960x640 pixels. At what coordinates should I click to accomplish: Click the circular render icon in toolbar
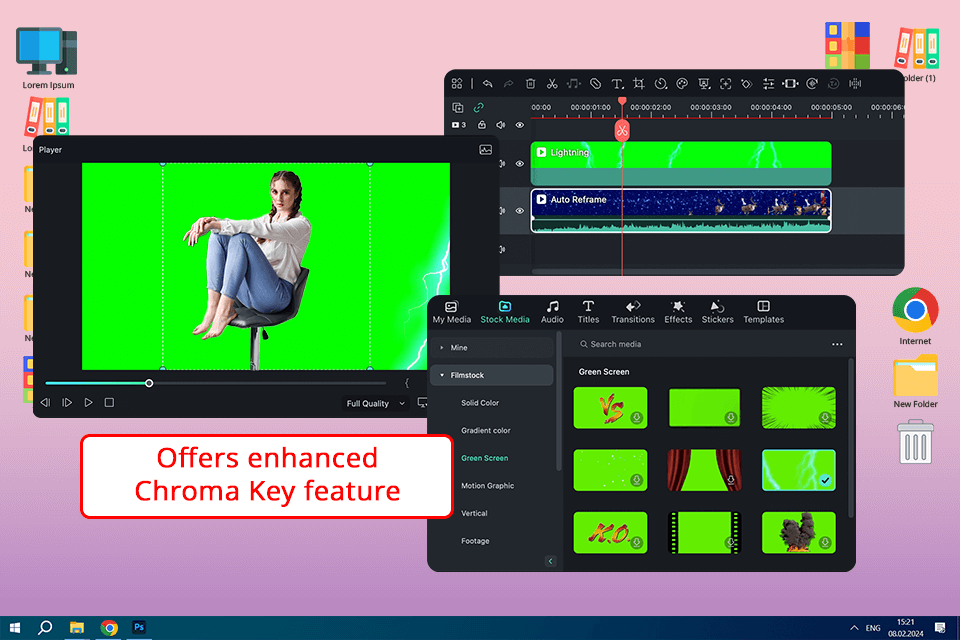812,83
